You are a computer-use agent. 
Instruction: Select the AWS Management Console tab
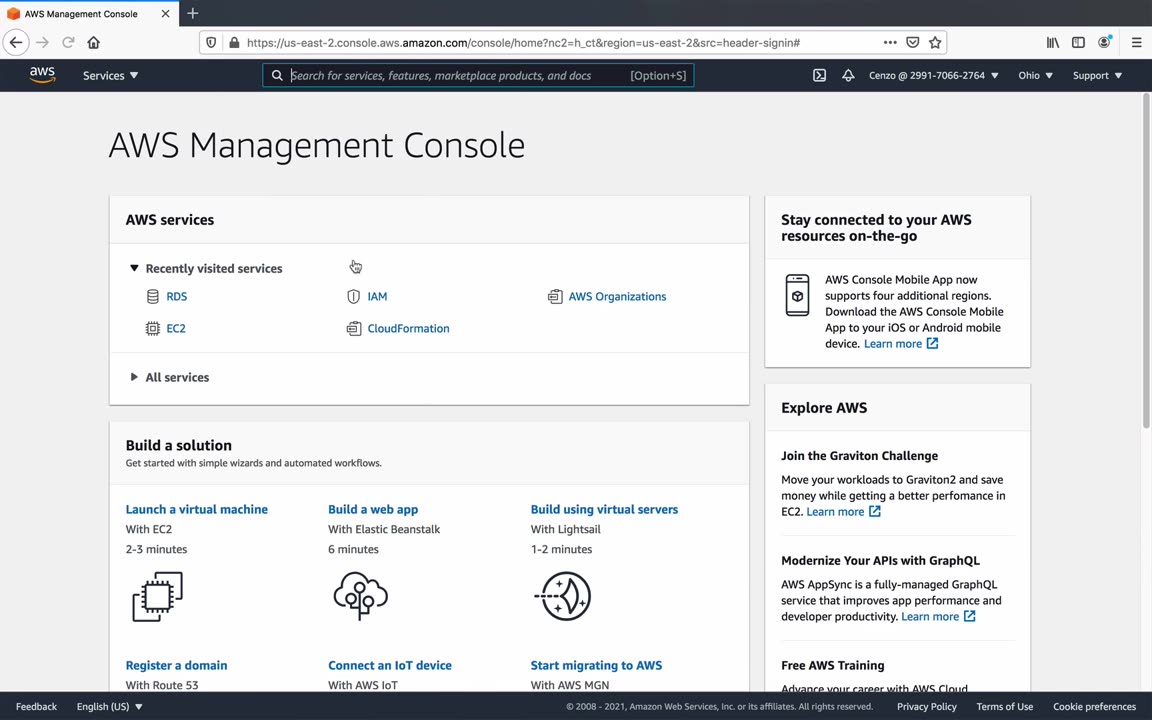81,14
